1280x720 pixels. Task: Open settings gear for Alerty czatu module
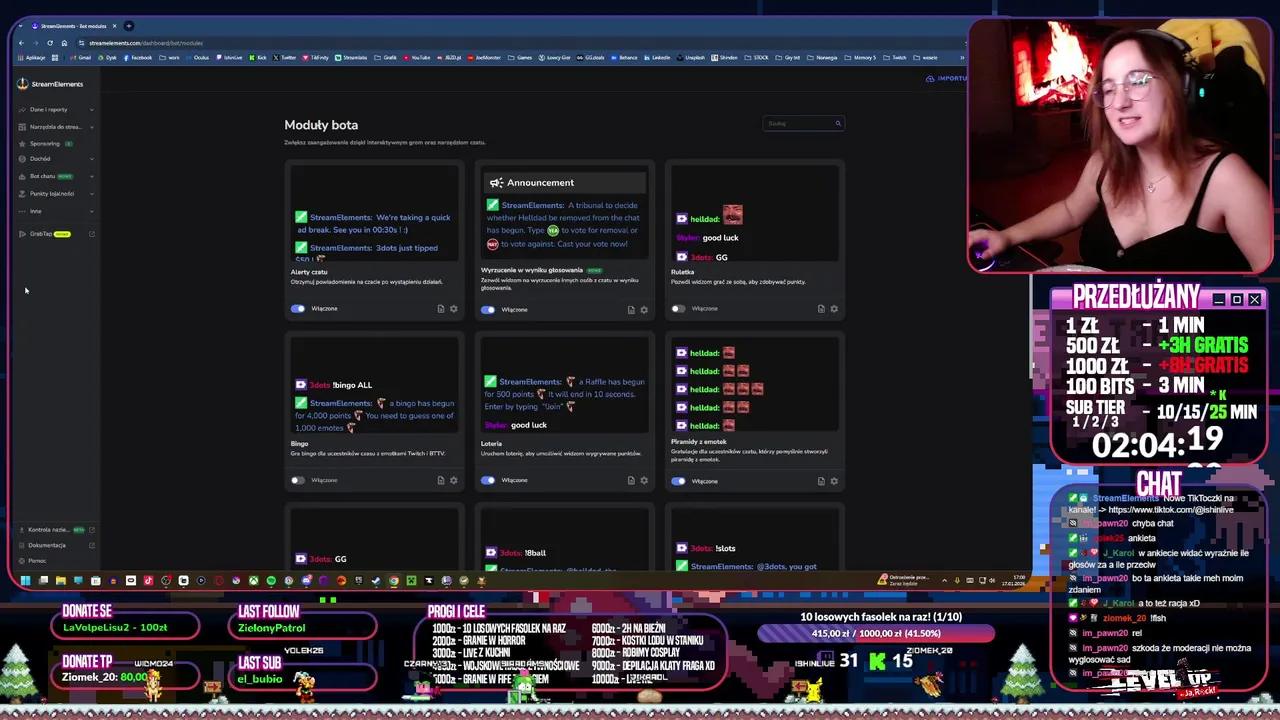click(x=454, y=309)
